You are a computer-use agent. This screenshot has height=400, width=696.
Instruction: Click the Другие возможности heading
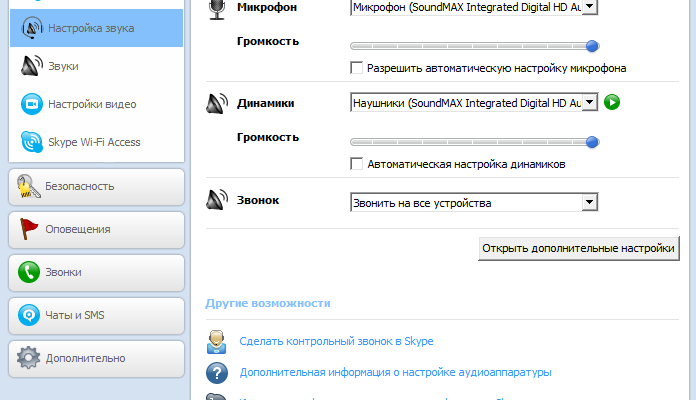[268, 303]
